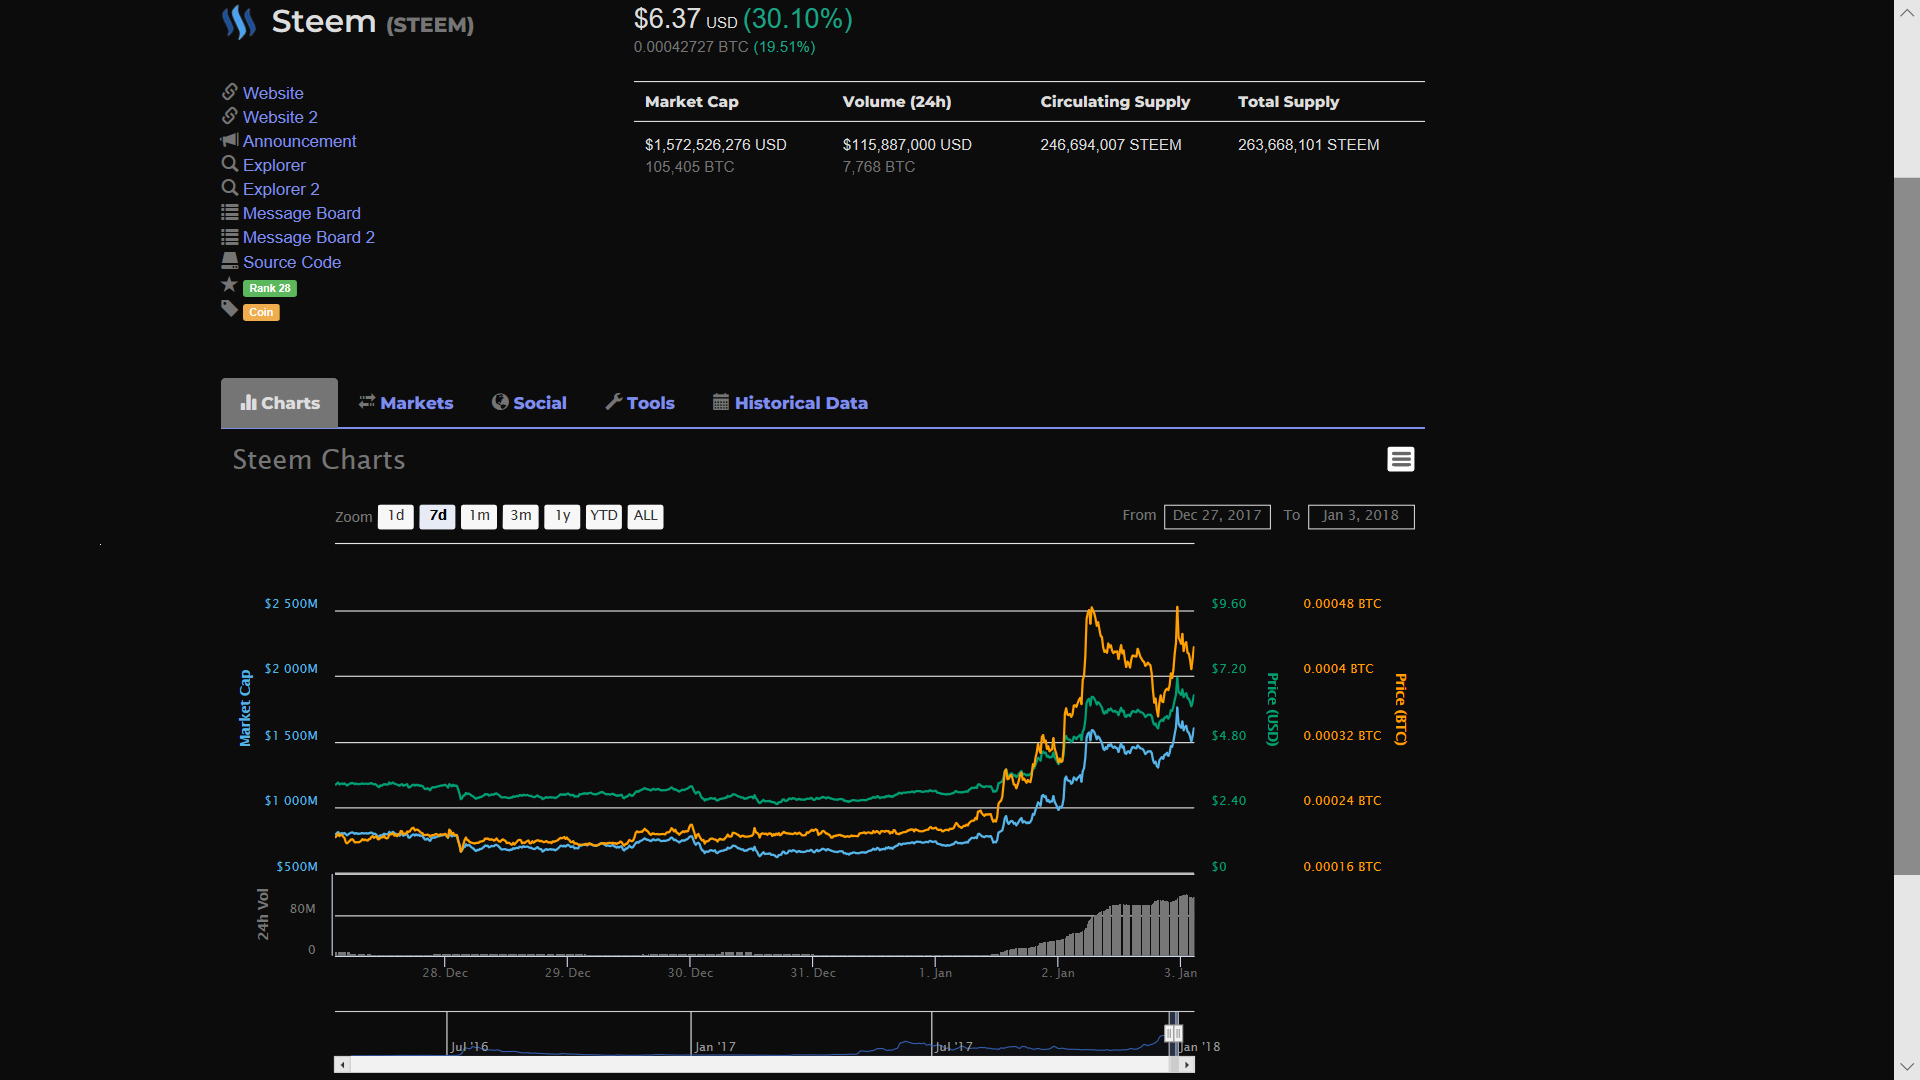Open the From date field Dec 27, 2017
Image resolution: width=1920 pixels, height=1080 pixels.
(x=1216, y=516)
